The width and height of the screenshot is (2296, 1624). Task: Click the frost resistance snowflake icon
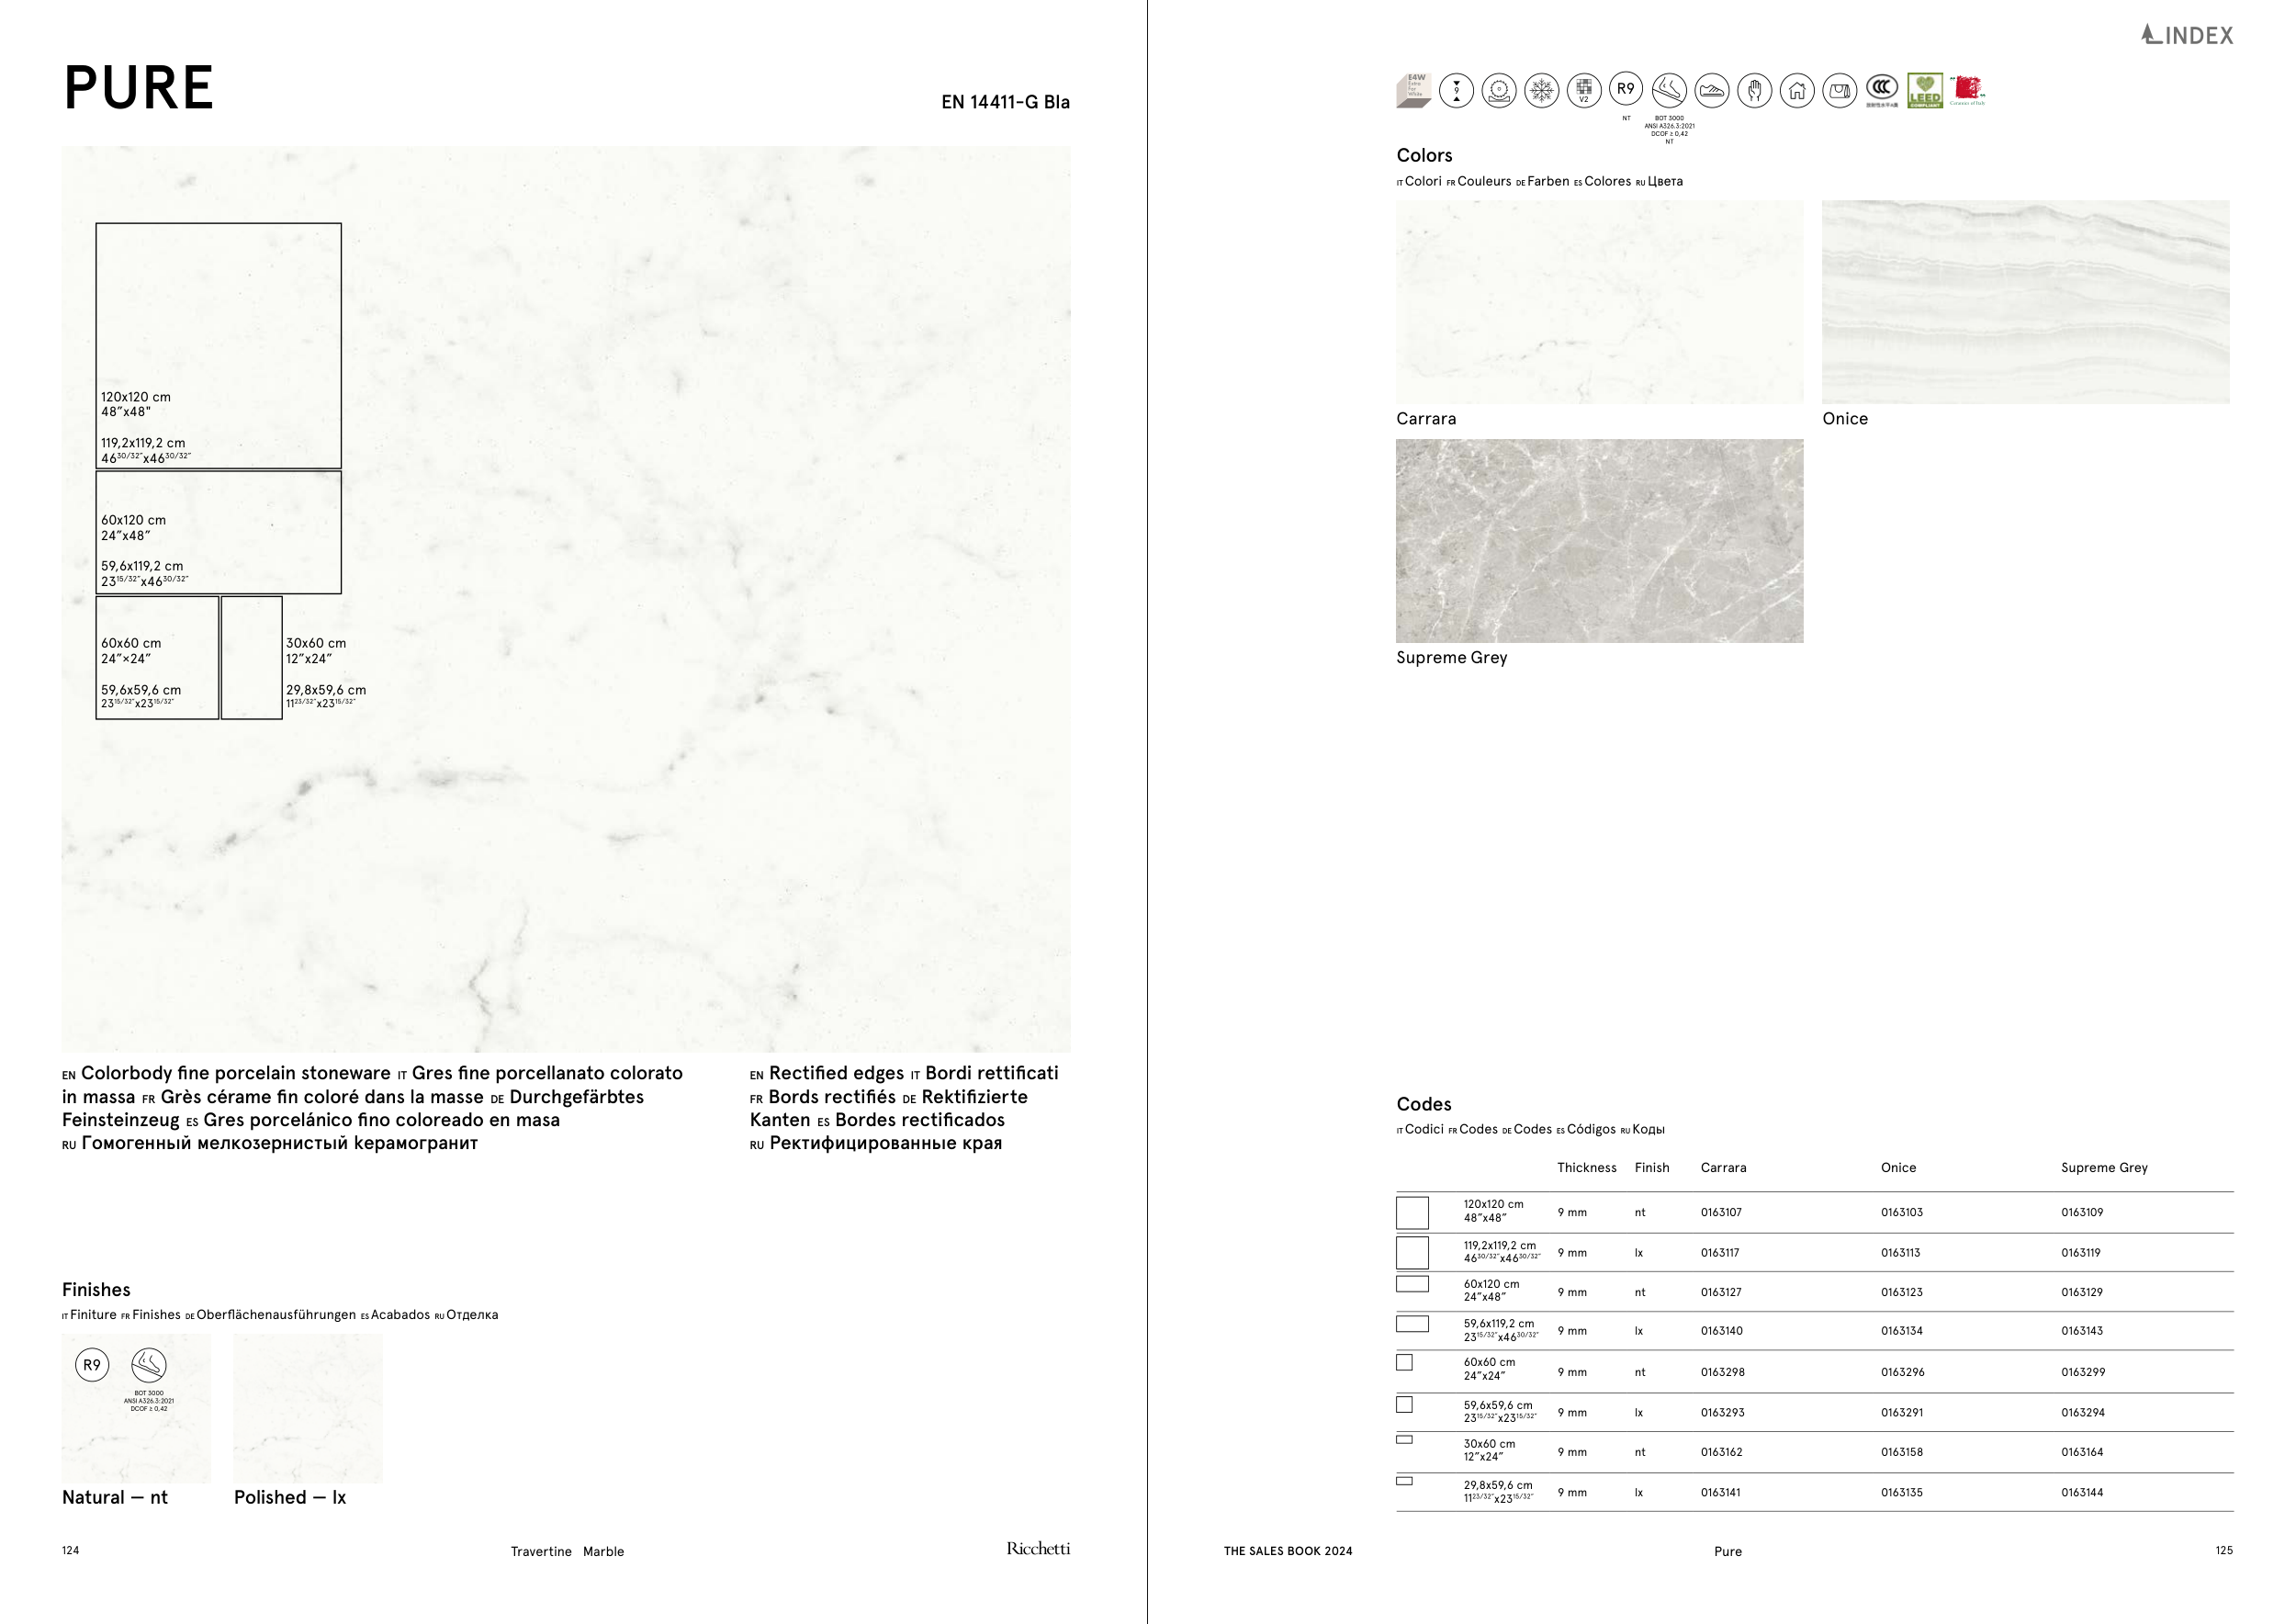[x=1541, y=91]
